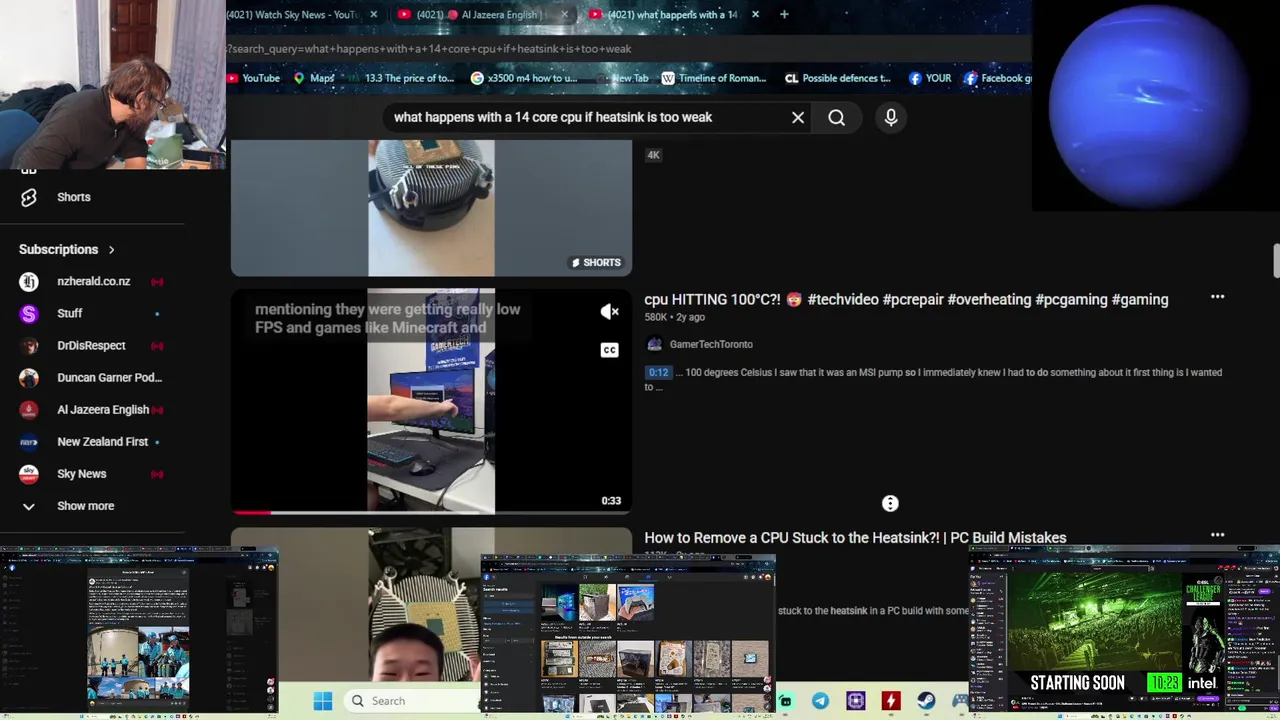1280x720 pixels.
Task: Close the Al Jazeera English tab
Action: (x=564, y=15)
